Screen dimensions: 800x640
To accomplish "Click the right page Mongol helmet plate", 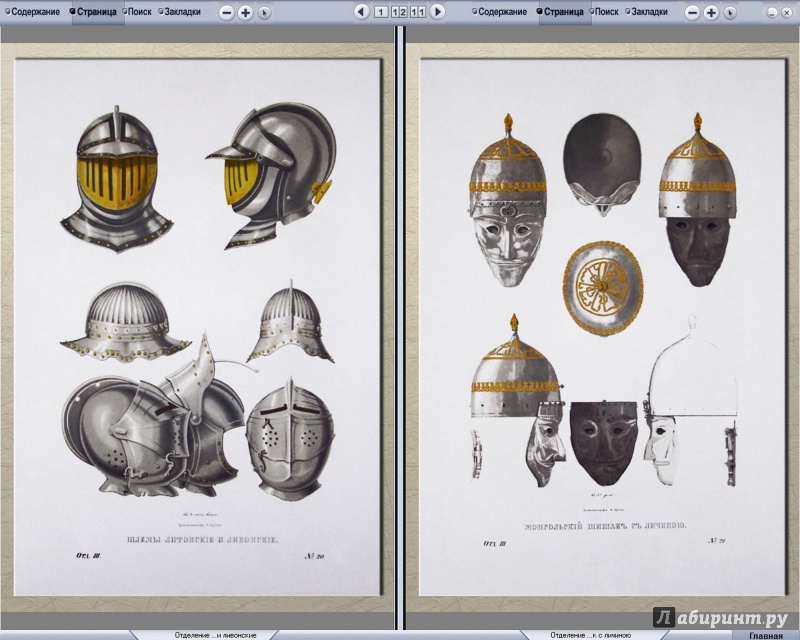I will tap(602, 327).
